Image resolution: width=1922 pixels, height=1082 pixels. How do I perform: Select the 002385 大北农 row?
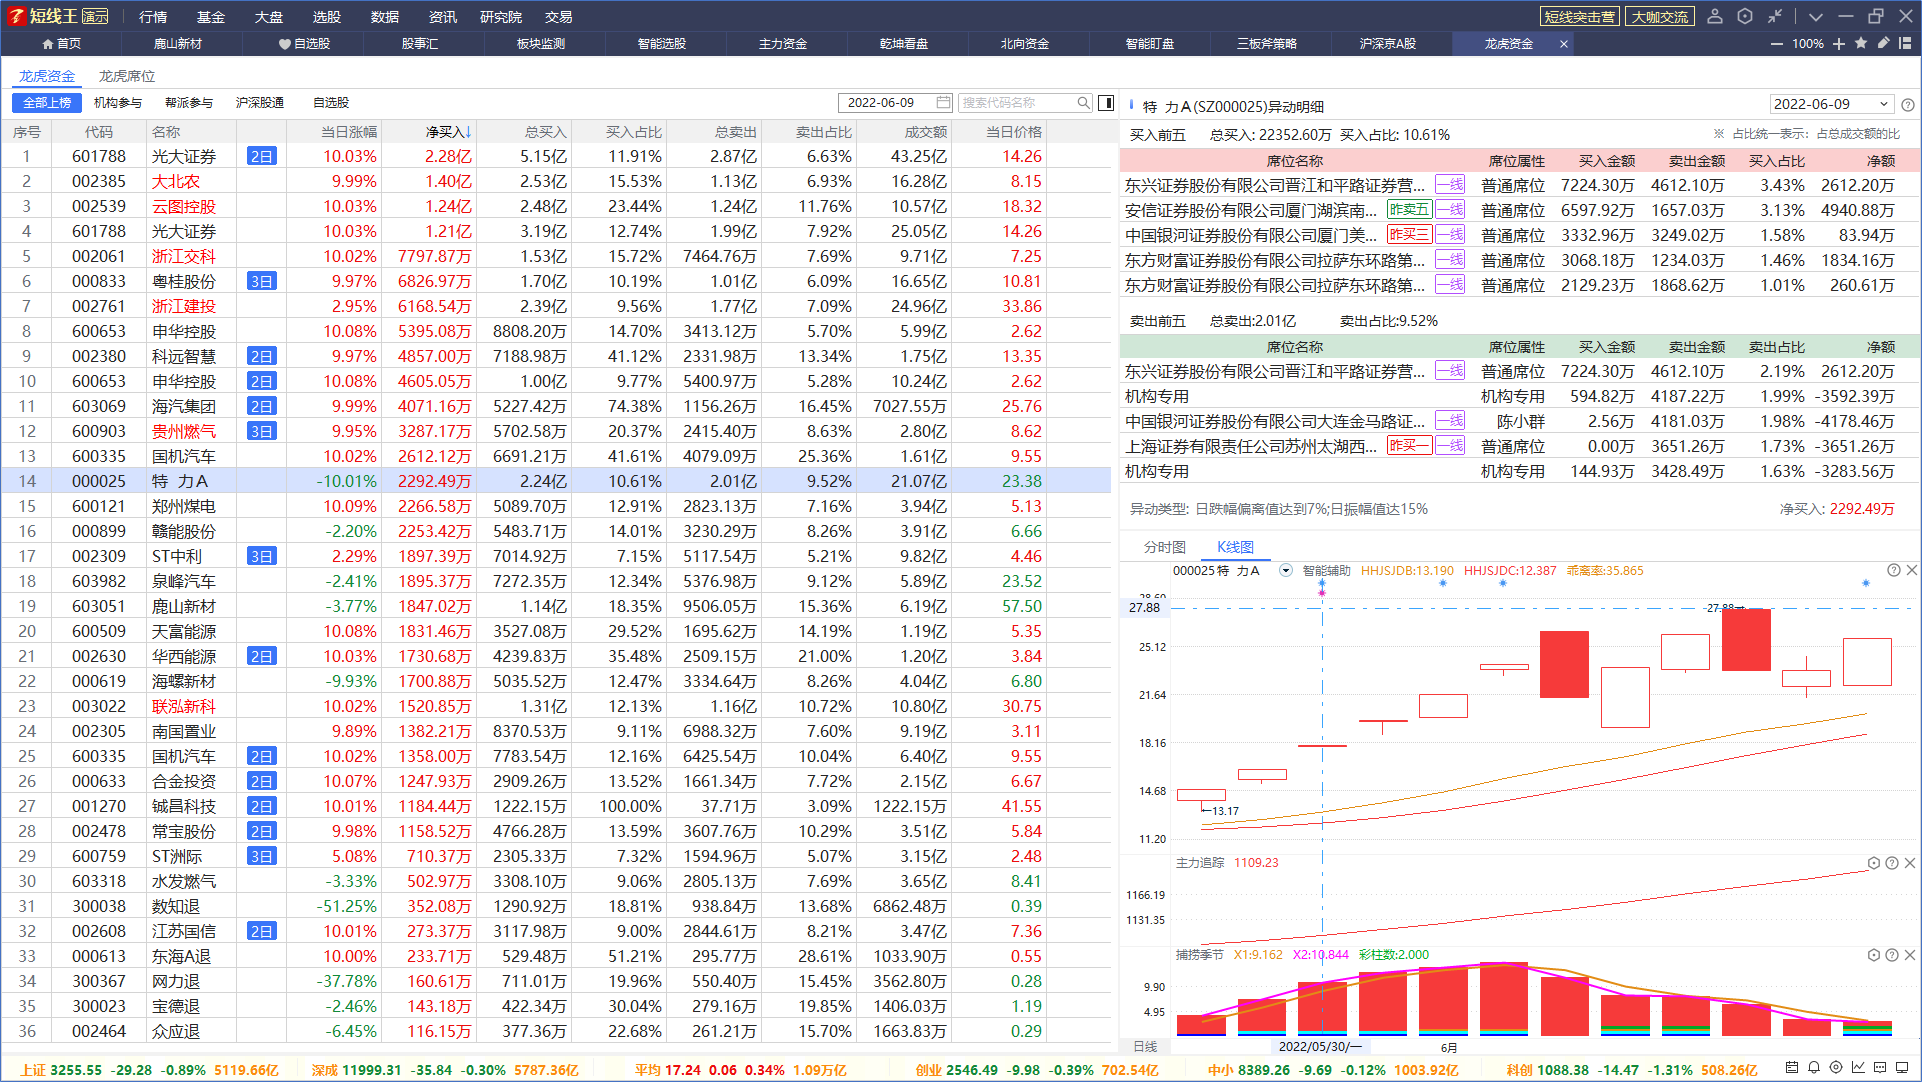pyautogui.click(x=556, y=181)
